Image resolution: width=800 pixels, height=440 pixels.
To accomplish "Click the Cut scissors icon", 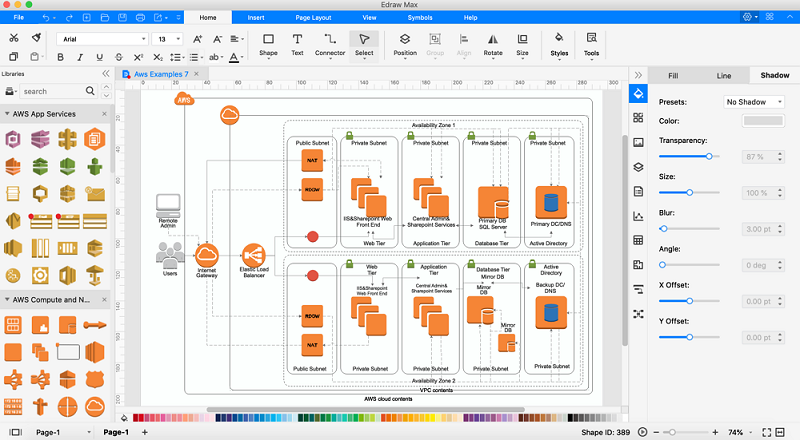I will 14,38.
